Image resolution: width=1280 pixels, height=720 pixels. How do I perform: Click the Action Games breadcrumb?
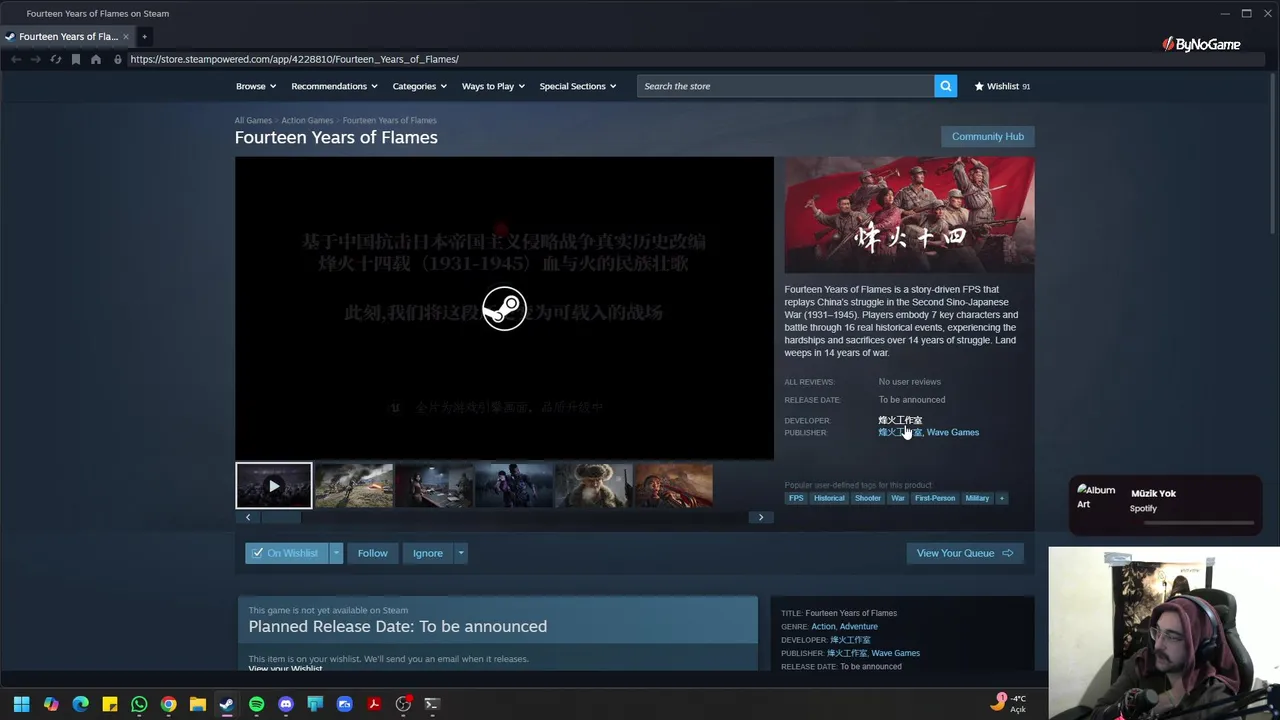[x=307, y=120]
